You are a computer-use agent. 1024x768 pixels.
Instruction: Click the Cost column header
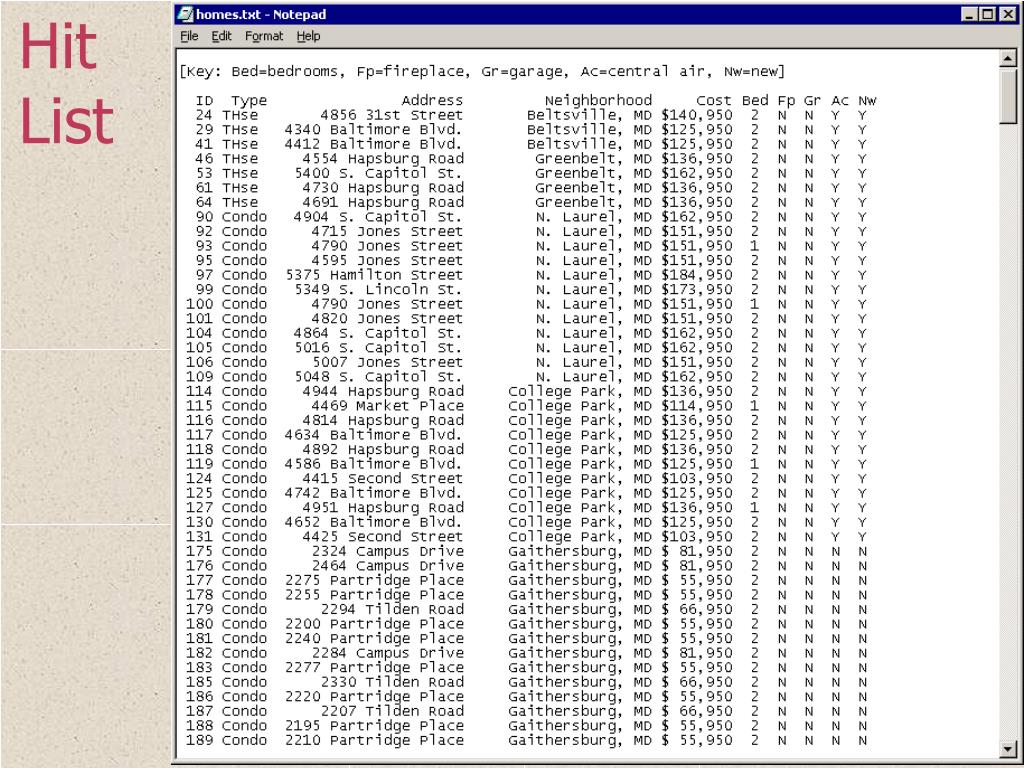[x=714, y=101]
